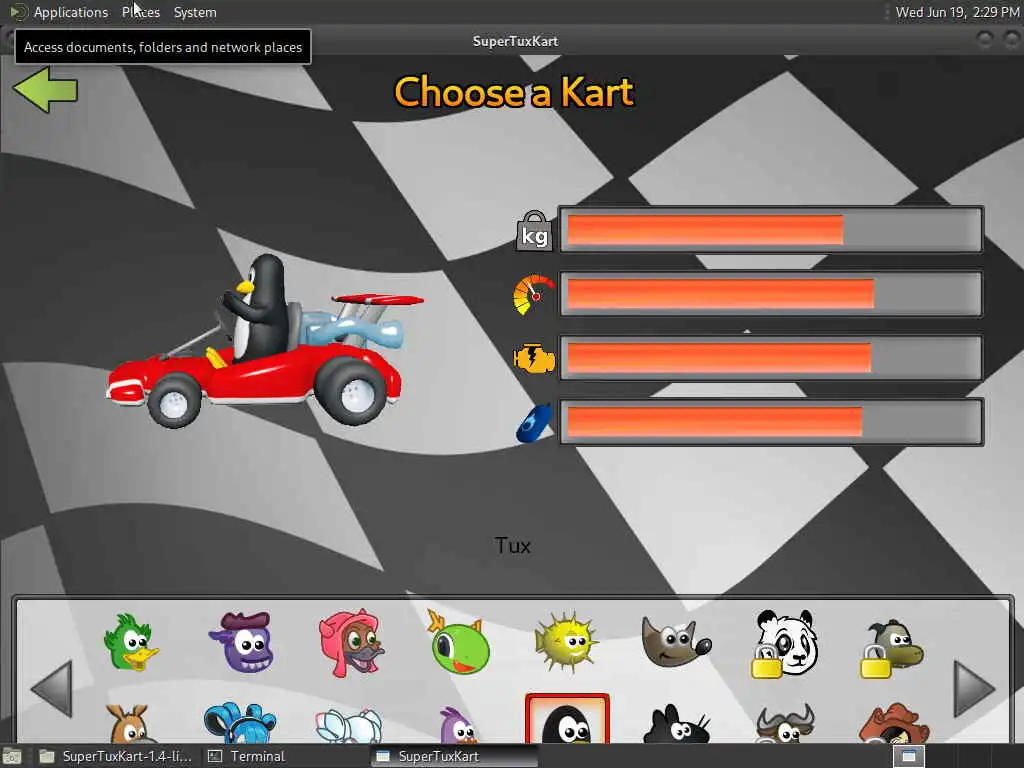Screen dimensions: 1024x768
Task: Click the maximum speed stat bar
Action: (x=771, y=294)
